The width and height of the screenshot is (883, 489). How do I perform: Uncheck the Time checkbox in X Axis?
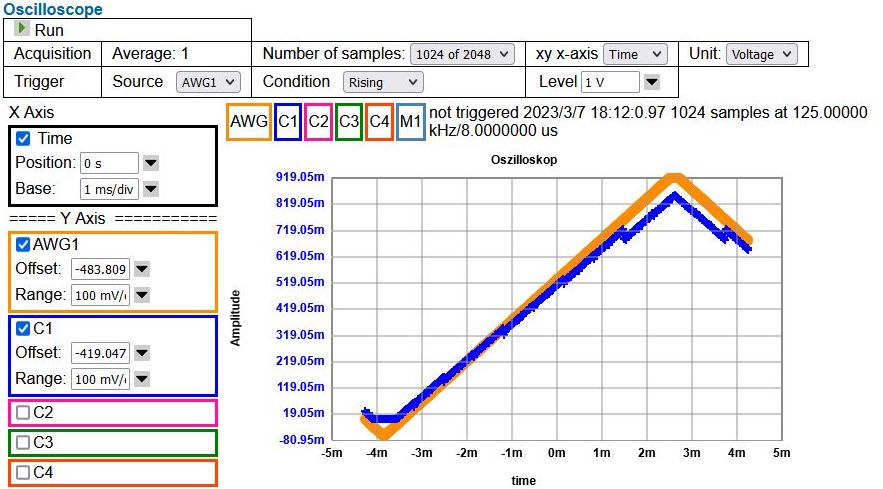(x=23, y=139)
